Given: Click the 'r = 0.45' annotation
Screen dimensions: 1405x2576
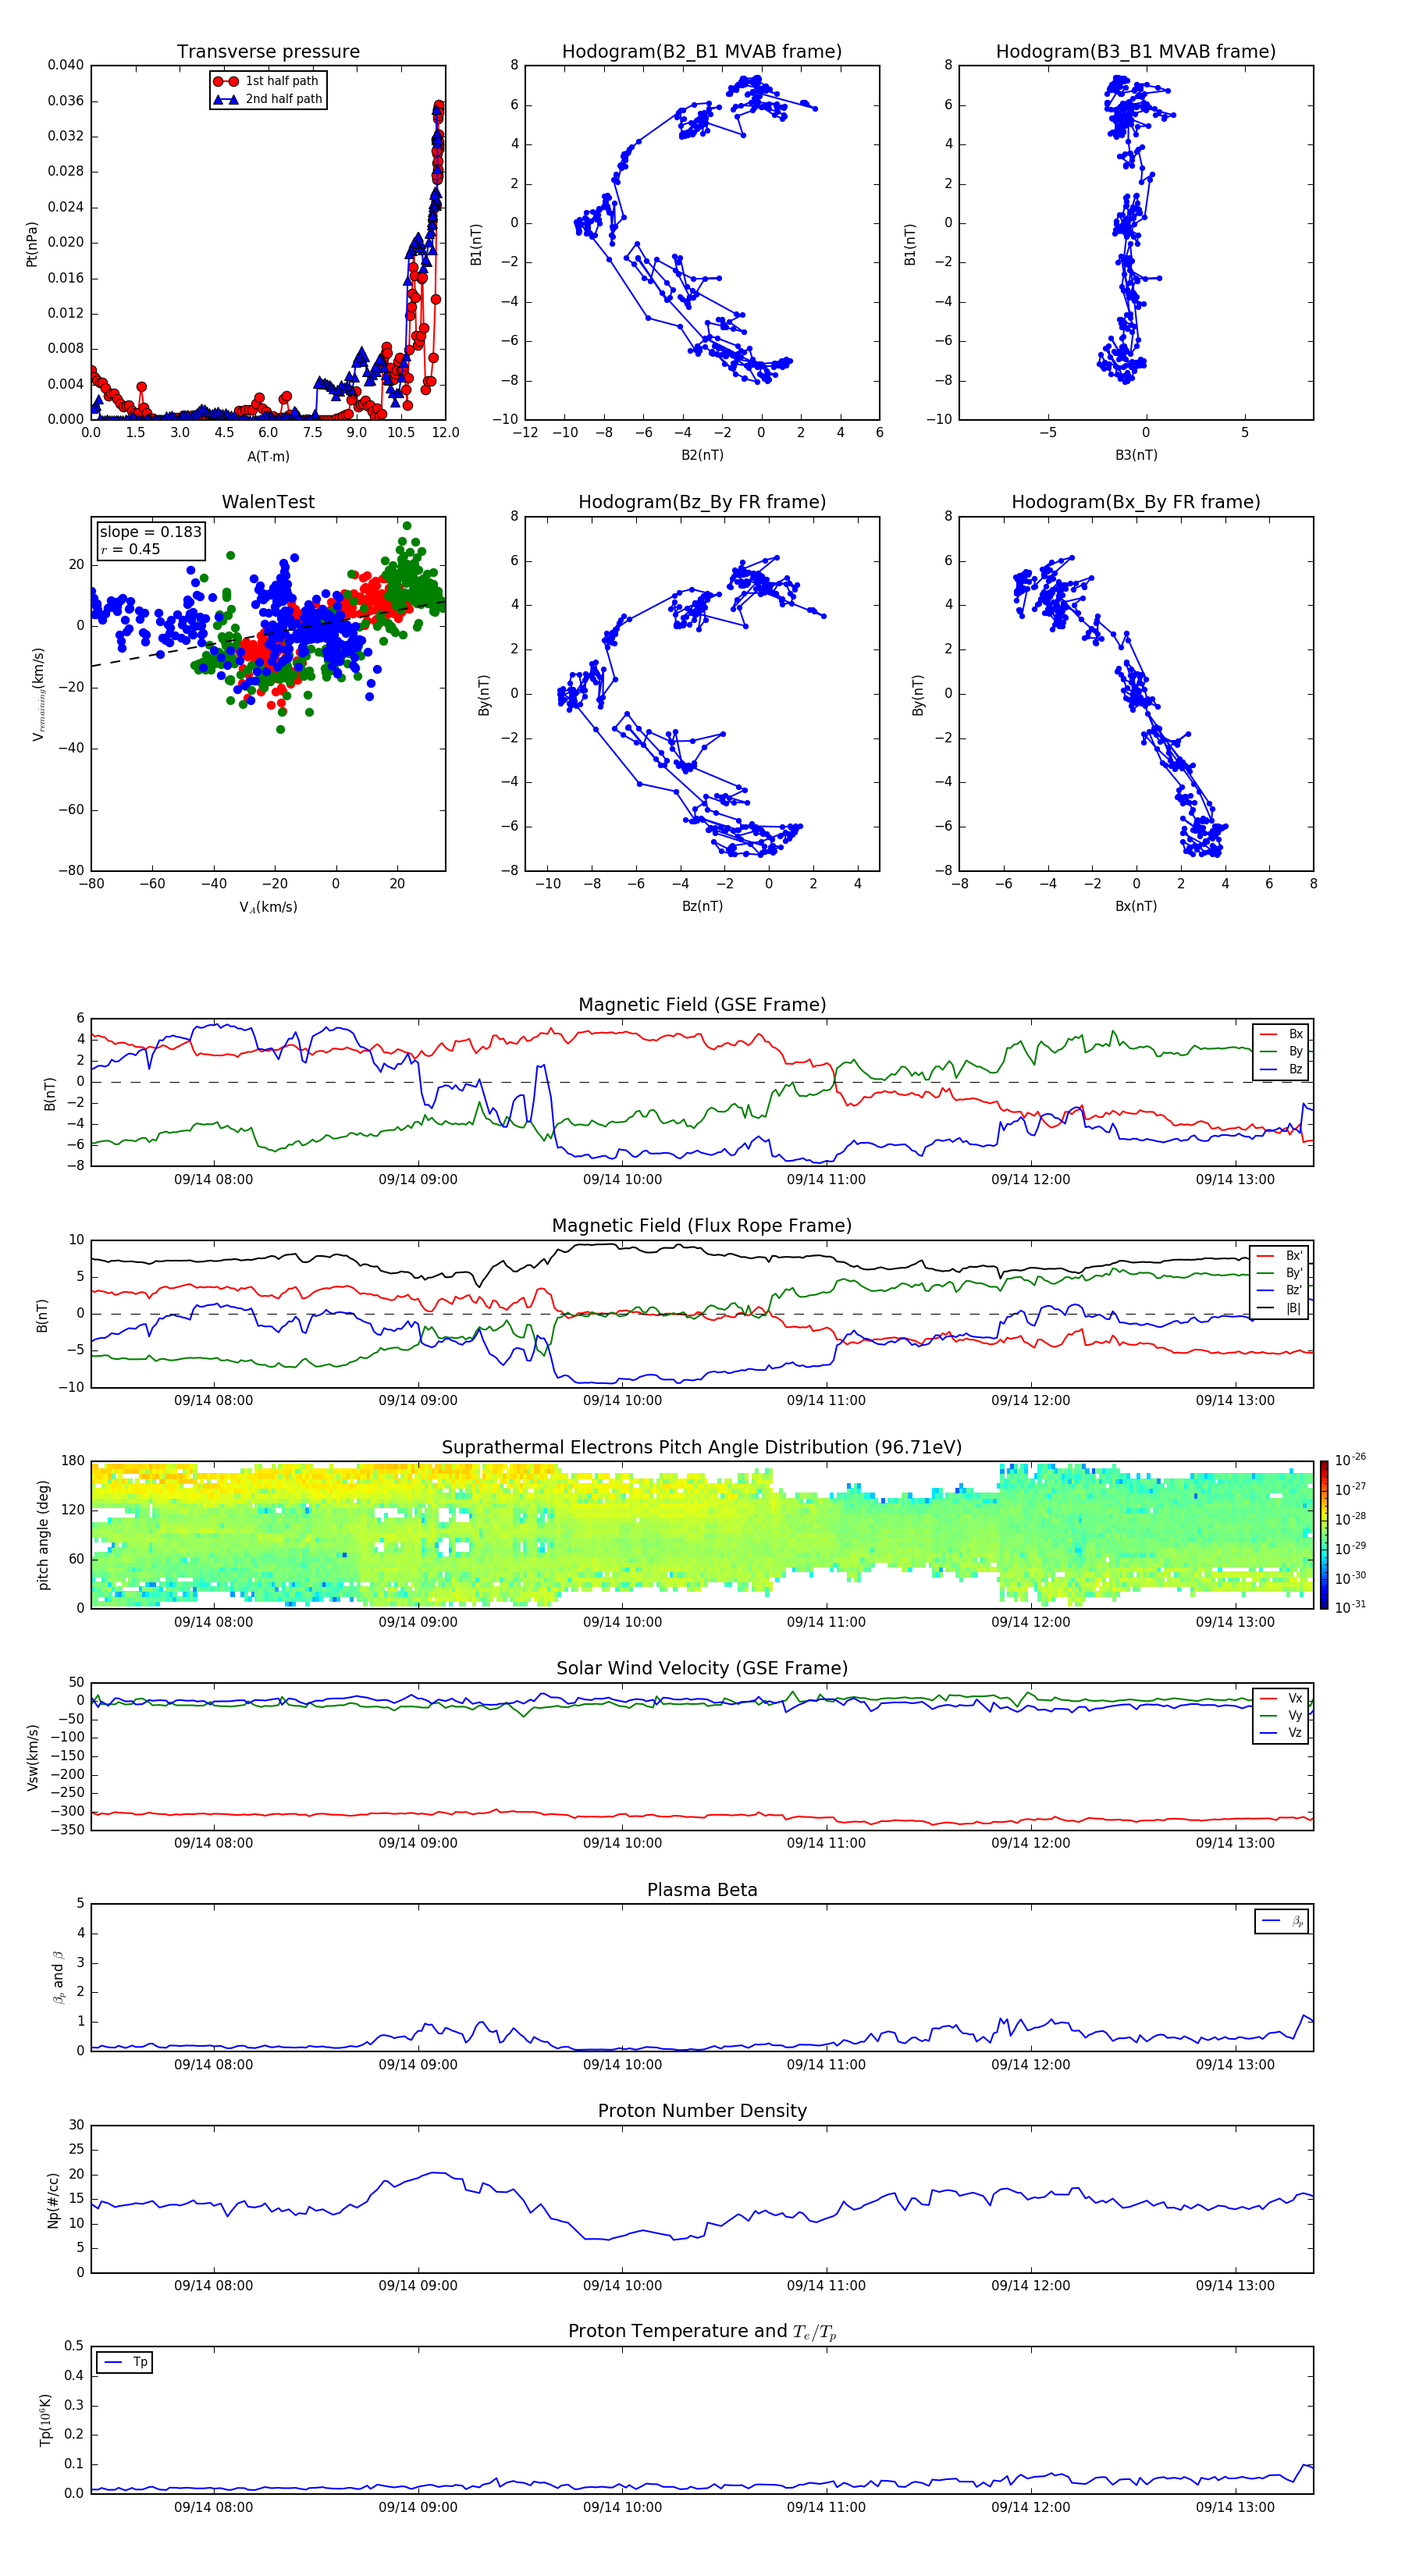Looking at the screenshot, I should pyautogui.click(x=130, y=549).
